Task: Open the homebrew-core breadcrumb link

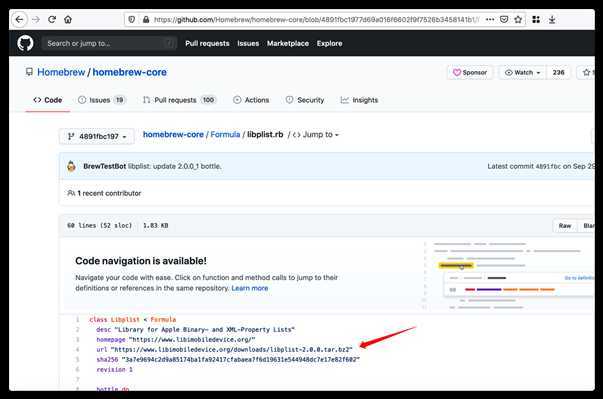Action: pos(173,135)
